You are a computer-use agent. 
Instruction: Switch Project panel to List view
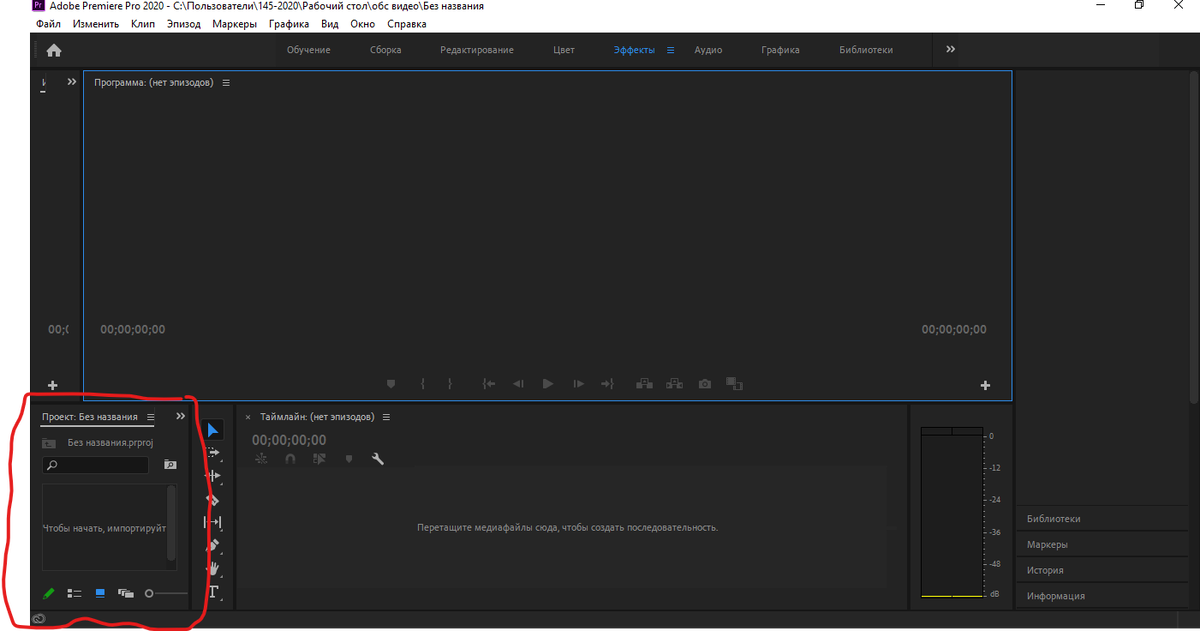pyautogui.click(x=74, y=593)
